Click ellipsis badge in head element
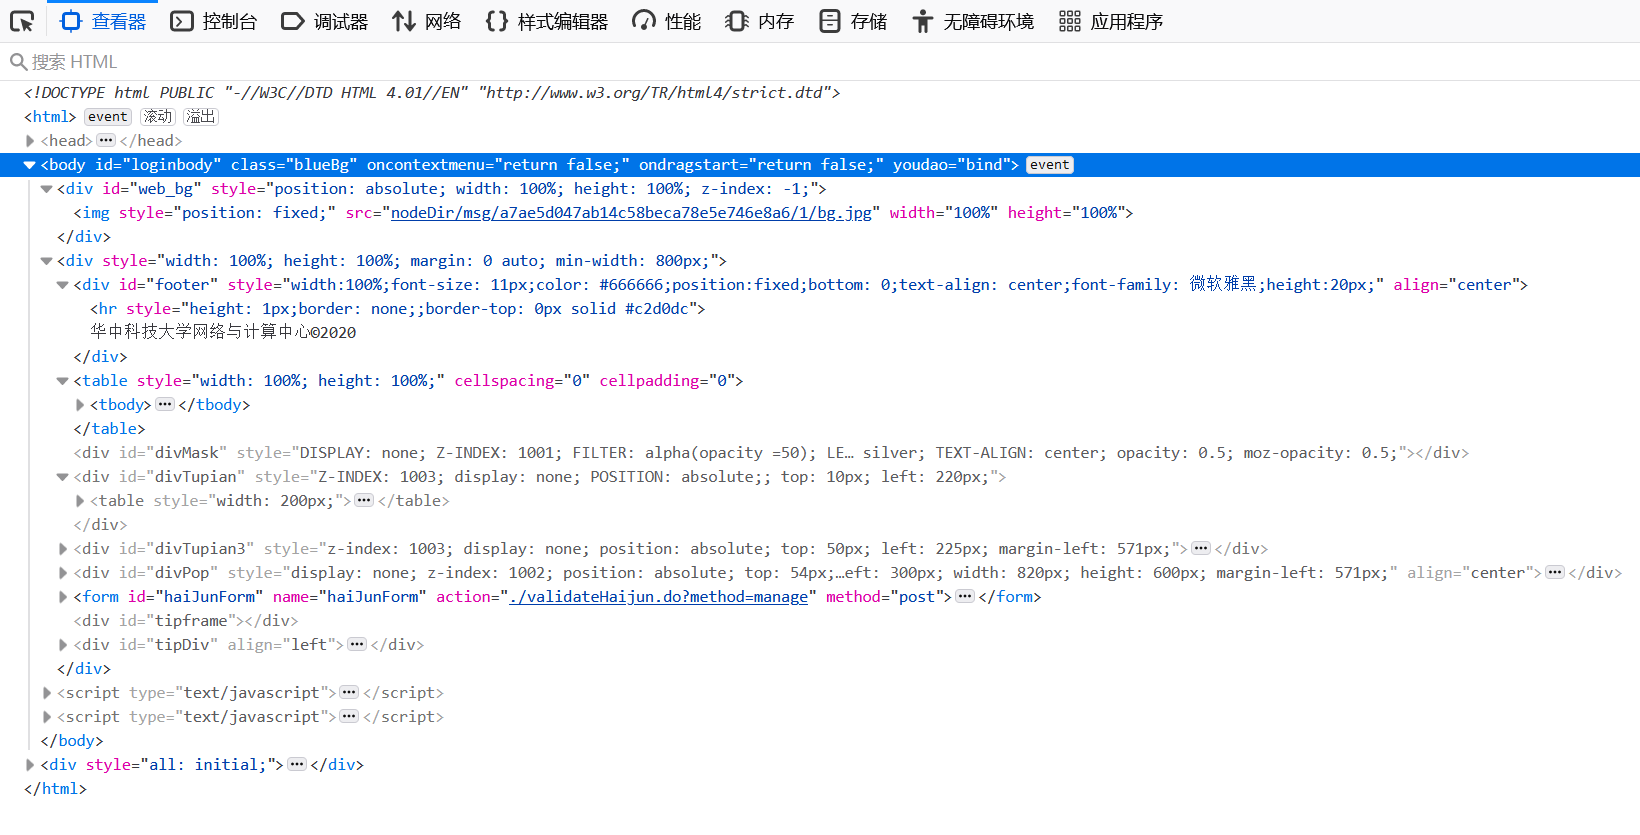Image resolution: width=1640 pixels, height=835 pixels. click(106, 141)
